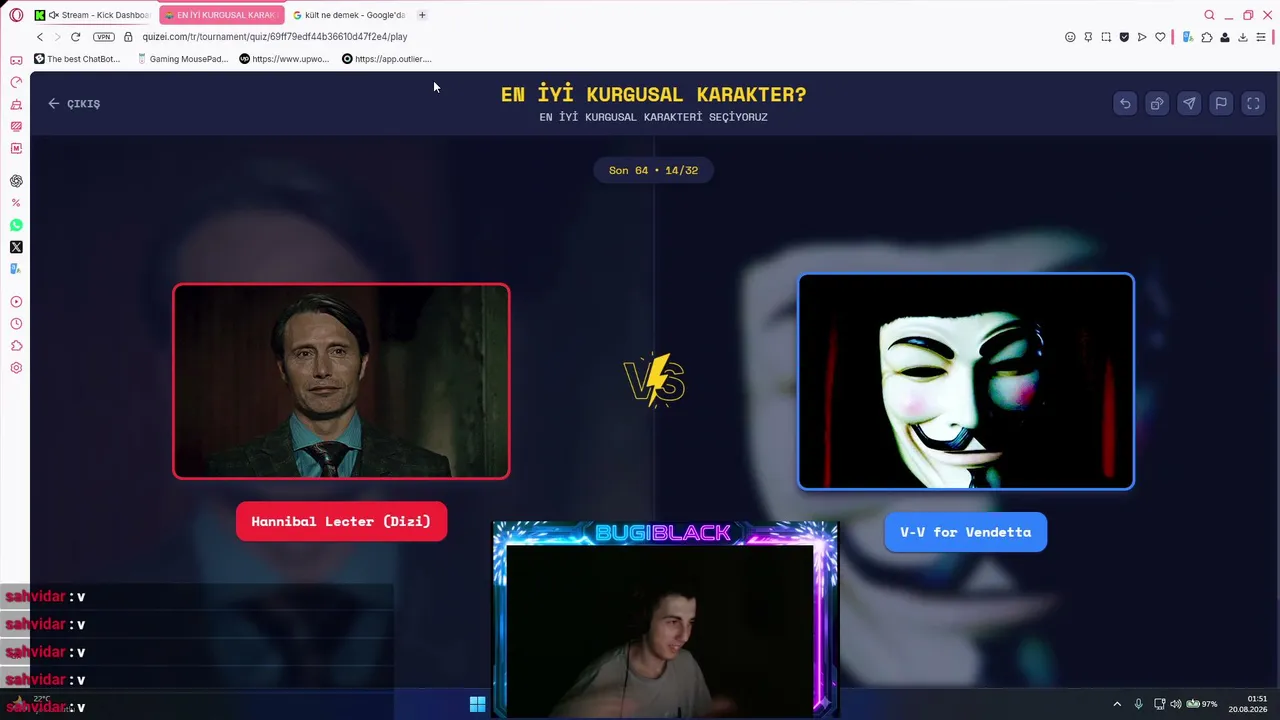Click the microphone tray icon
This screenshot has height=720, width=1280.
pos(1138,704)
